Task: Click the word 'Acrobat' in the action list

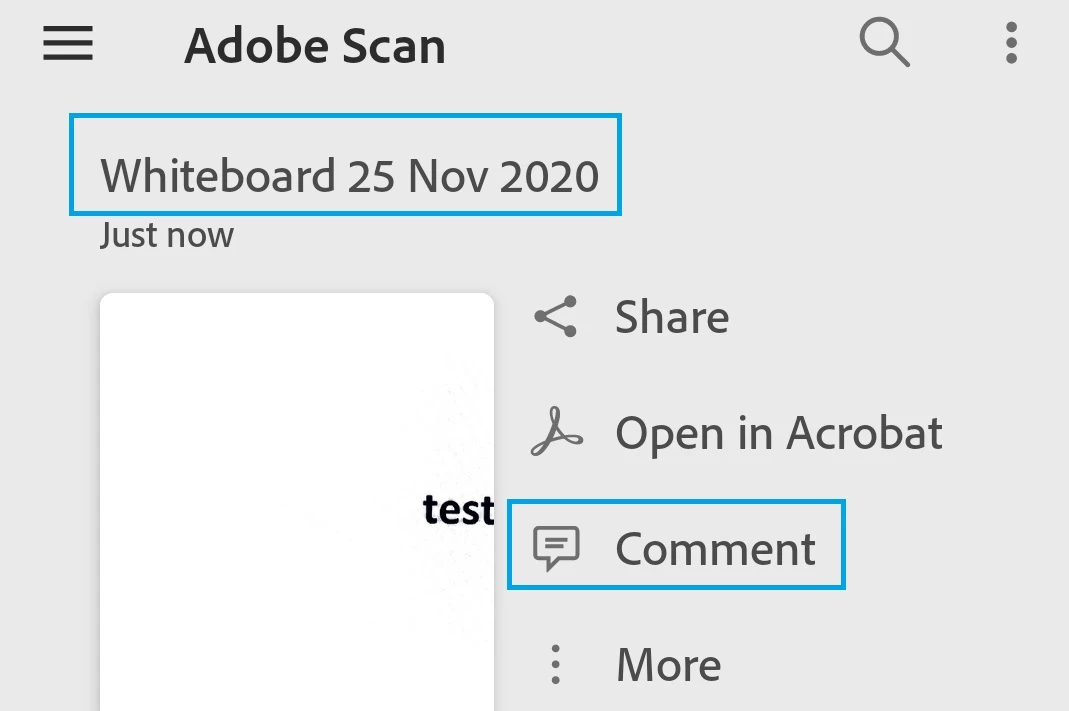Action: [x=864, y=433]
